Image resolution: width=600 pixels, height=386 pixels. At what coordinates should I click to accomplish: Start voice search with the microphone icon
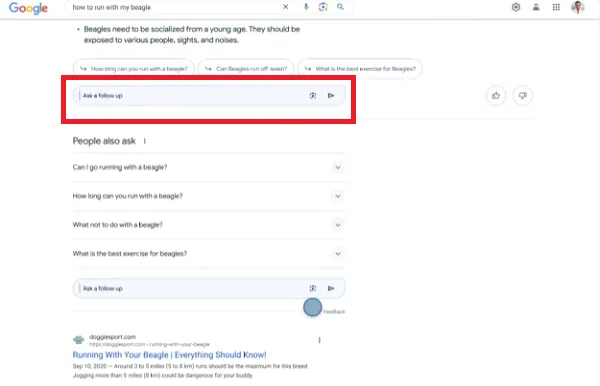point(306,7)
